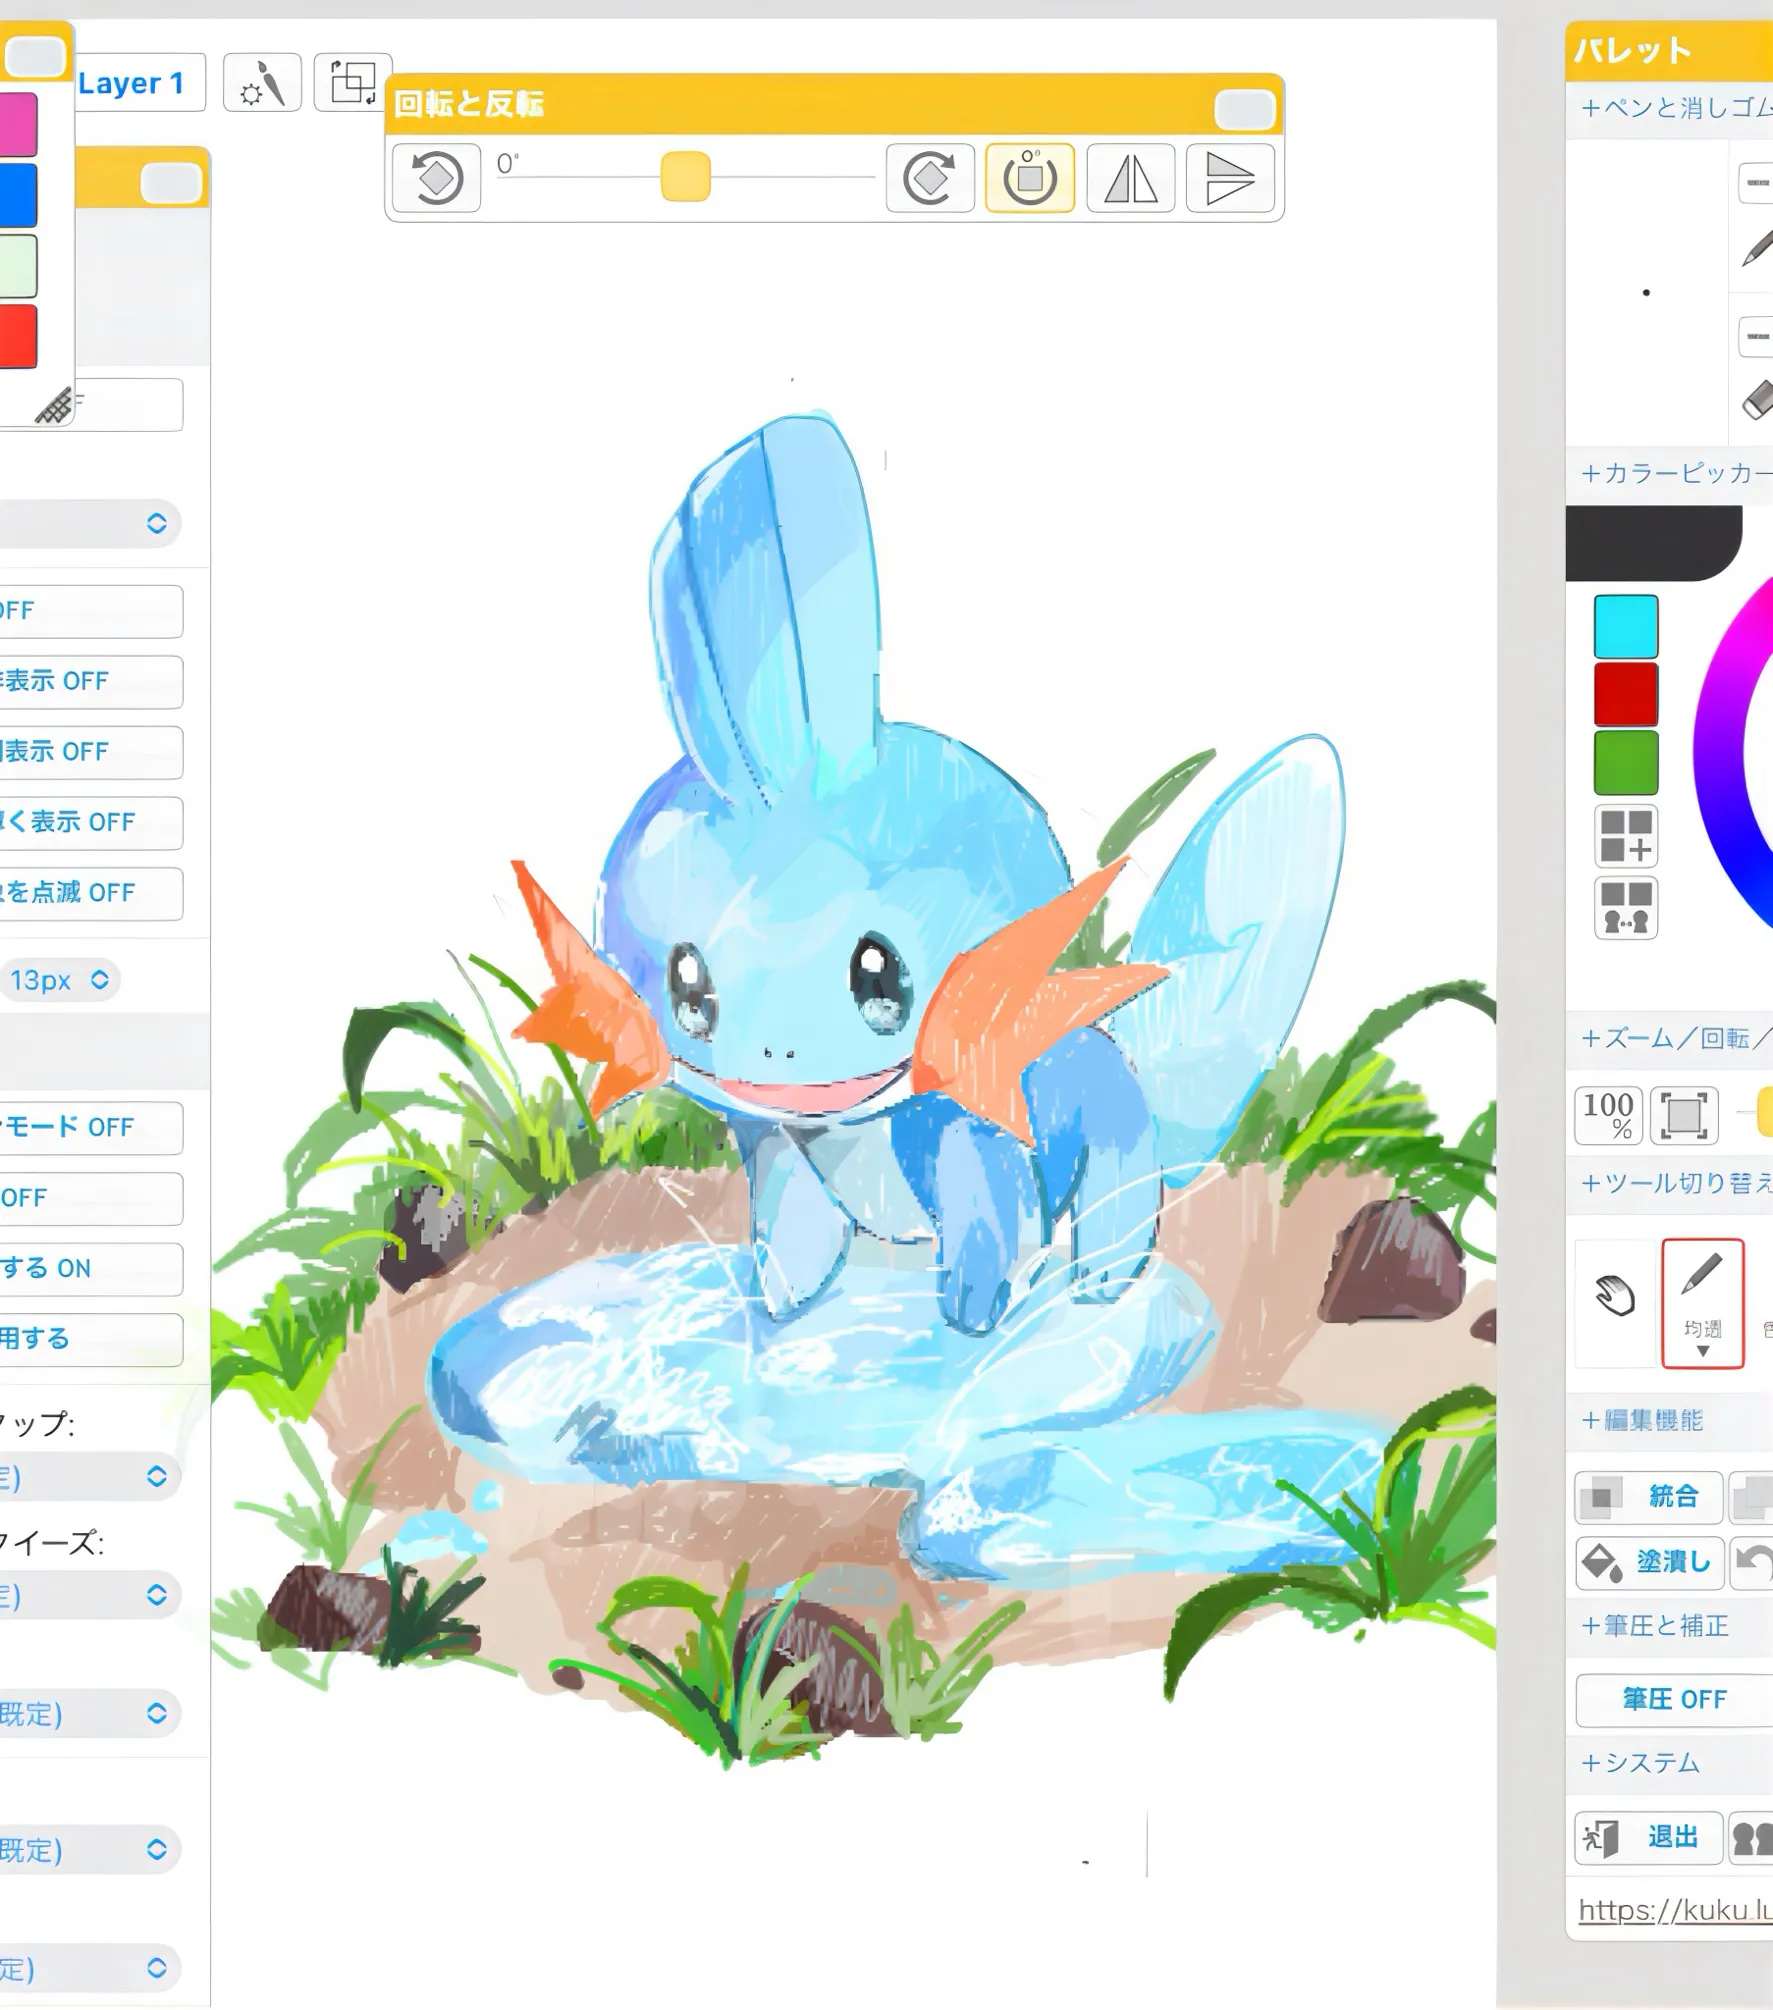This screenshot has height=2010, width=1773.
Task: Pick the pale green swatch at left
Action: point(18,266)
